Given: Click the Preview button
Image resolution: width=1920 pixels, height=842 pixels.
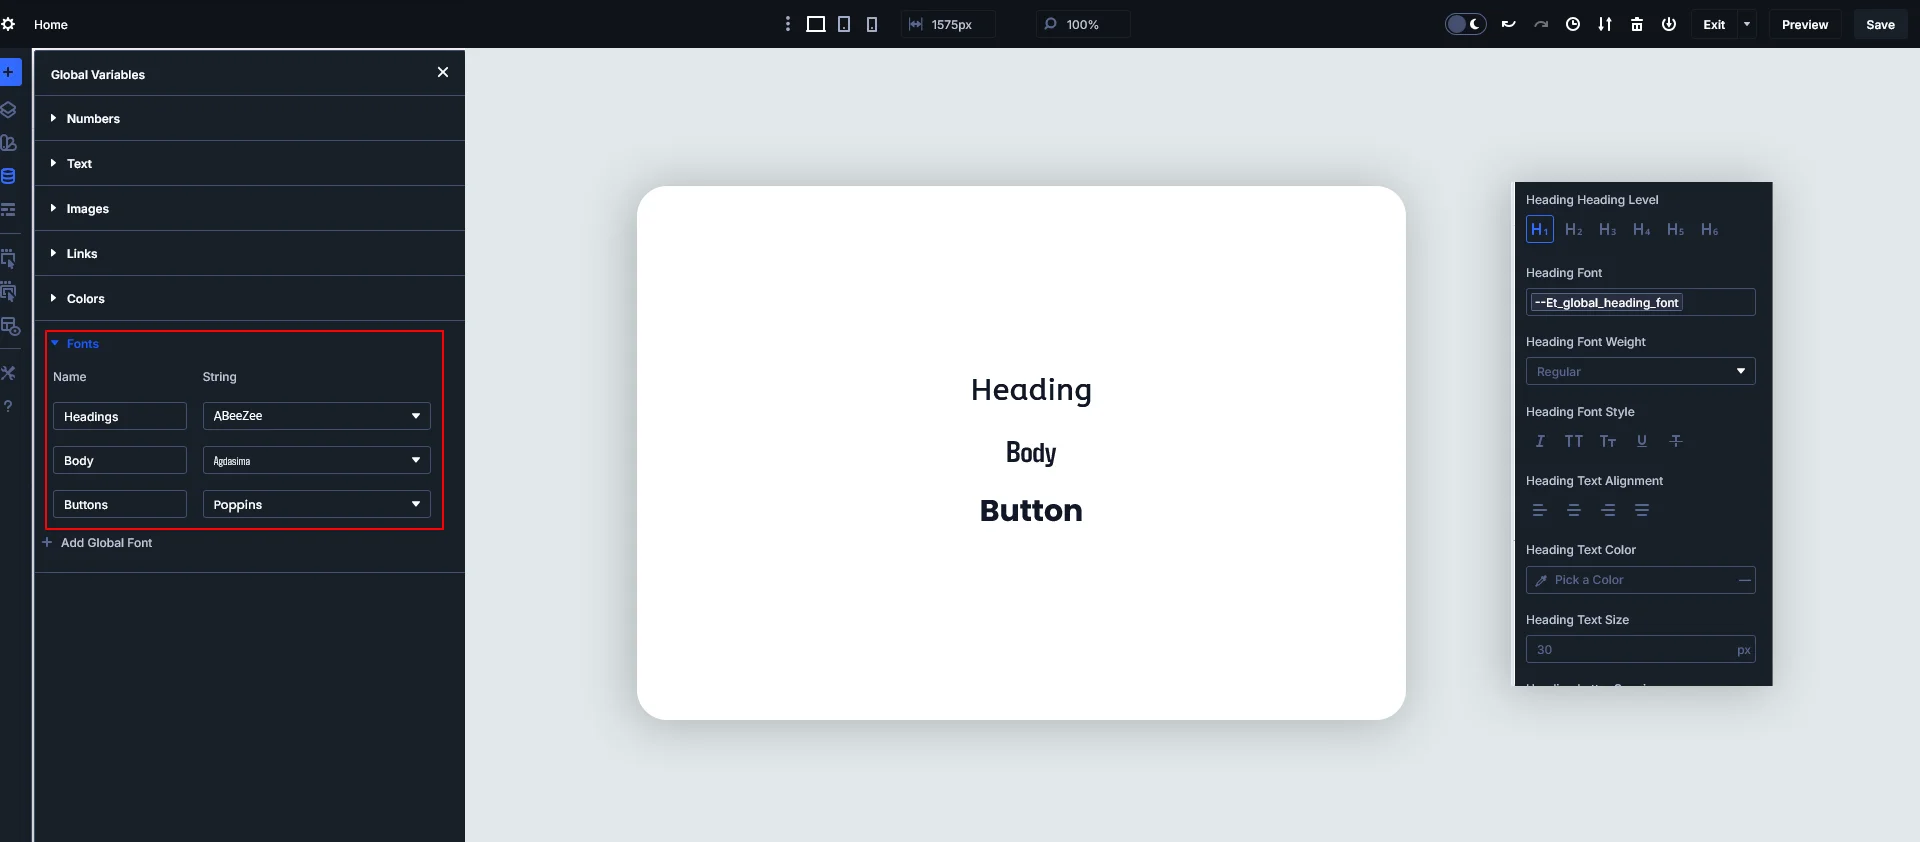Looking at the screenshot, I should pos(1804,24).
